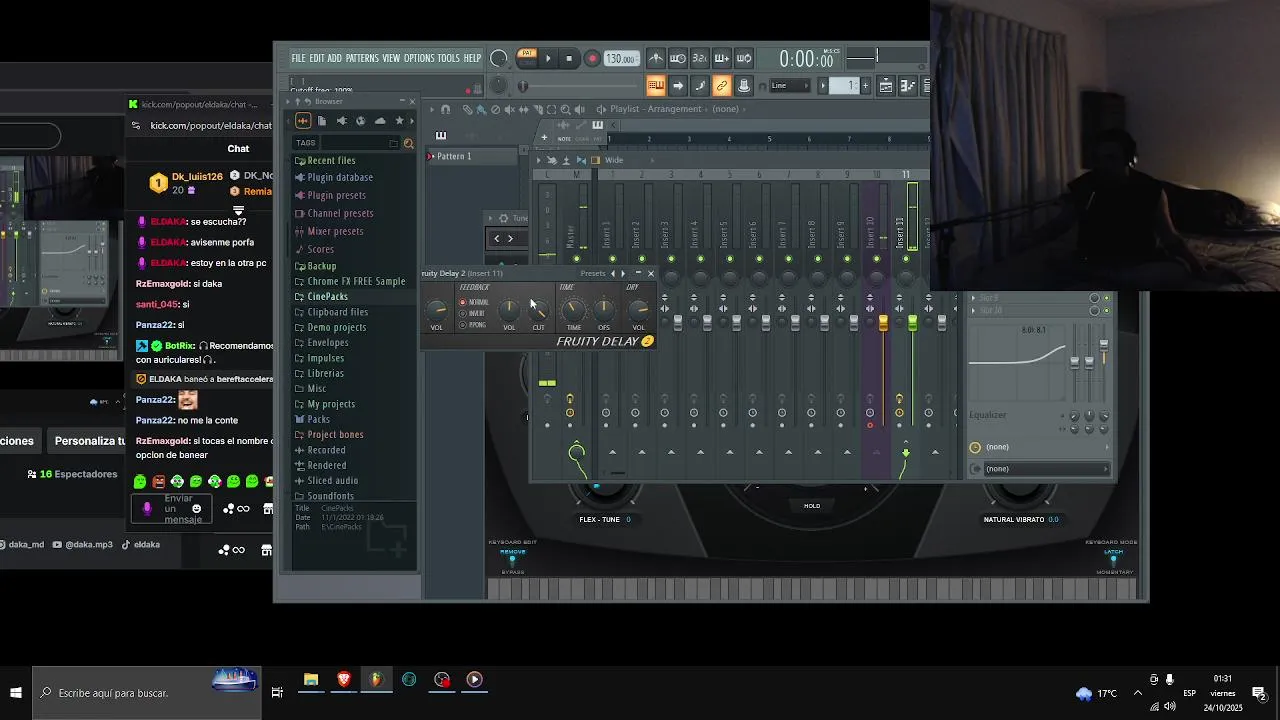Toggle the PAT/SONG mode switch
This screenshot has height=720, width=1280.
coord(527,58)
